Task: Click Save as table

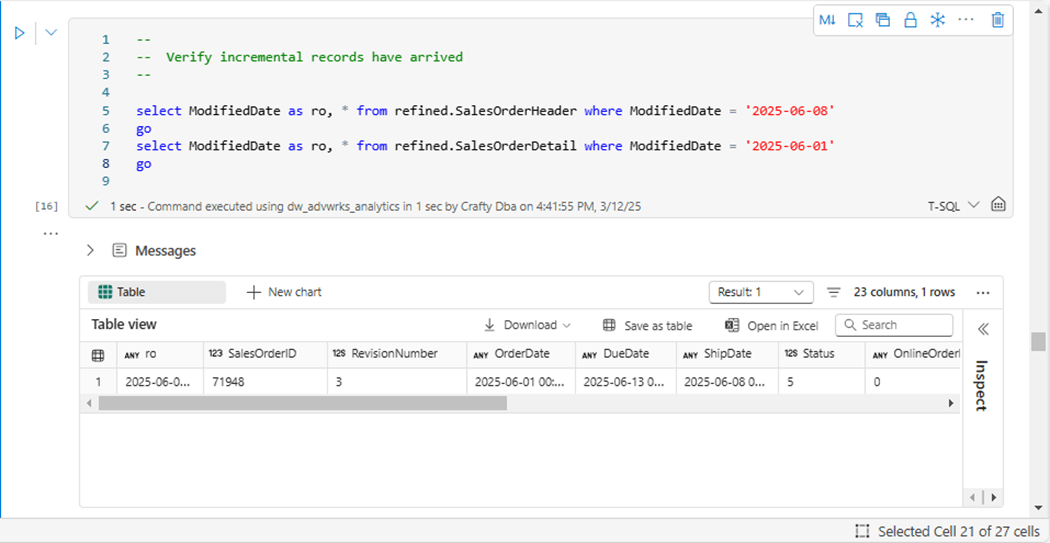Action: [647, 325]
